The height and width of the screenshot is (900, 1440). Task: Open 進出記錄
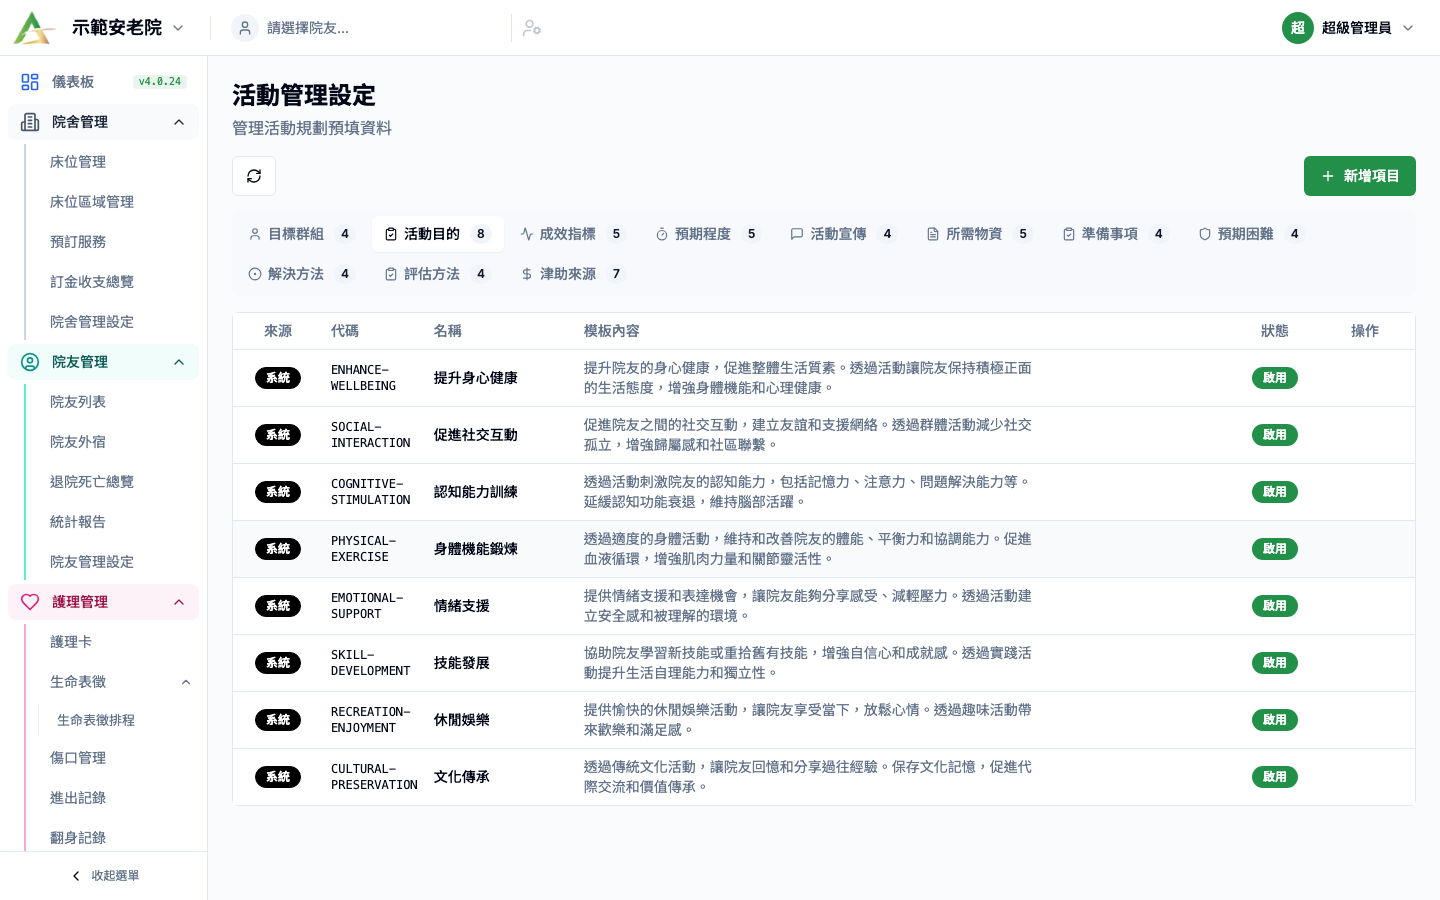[78, 798]
